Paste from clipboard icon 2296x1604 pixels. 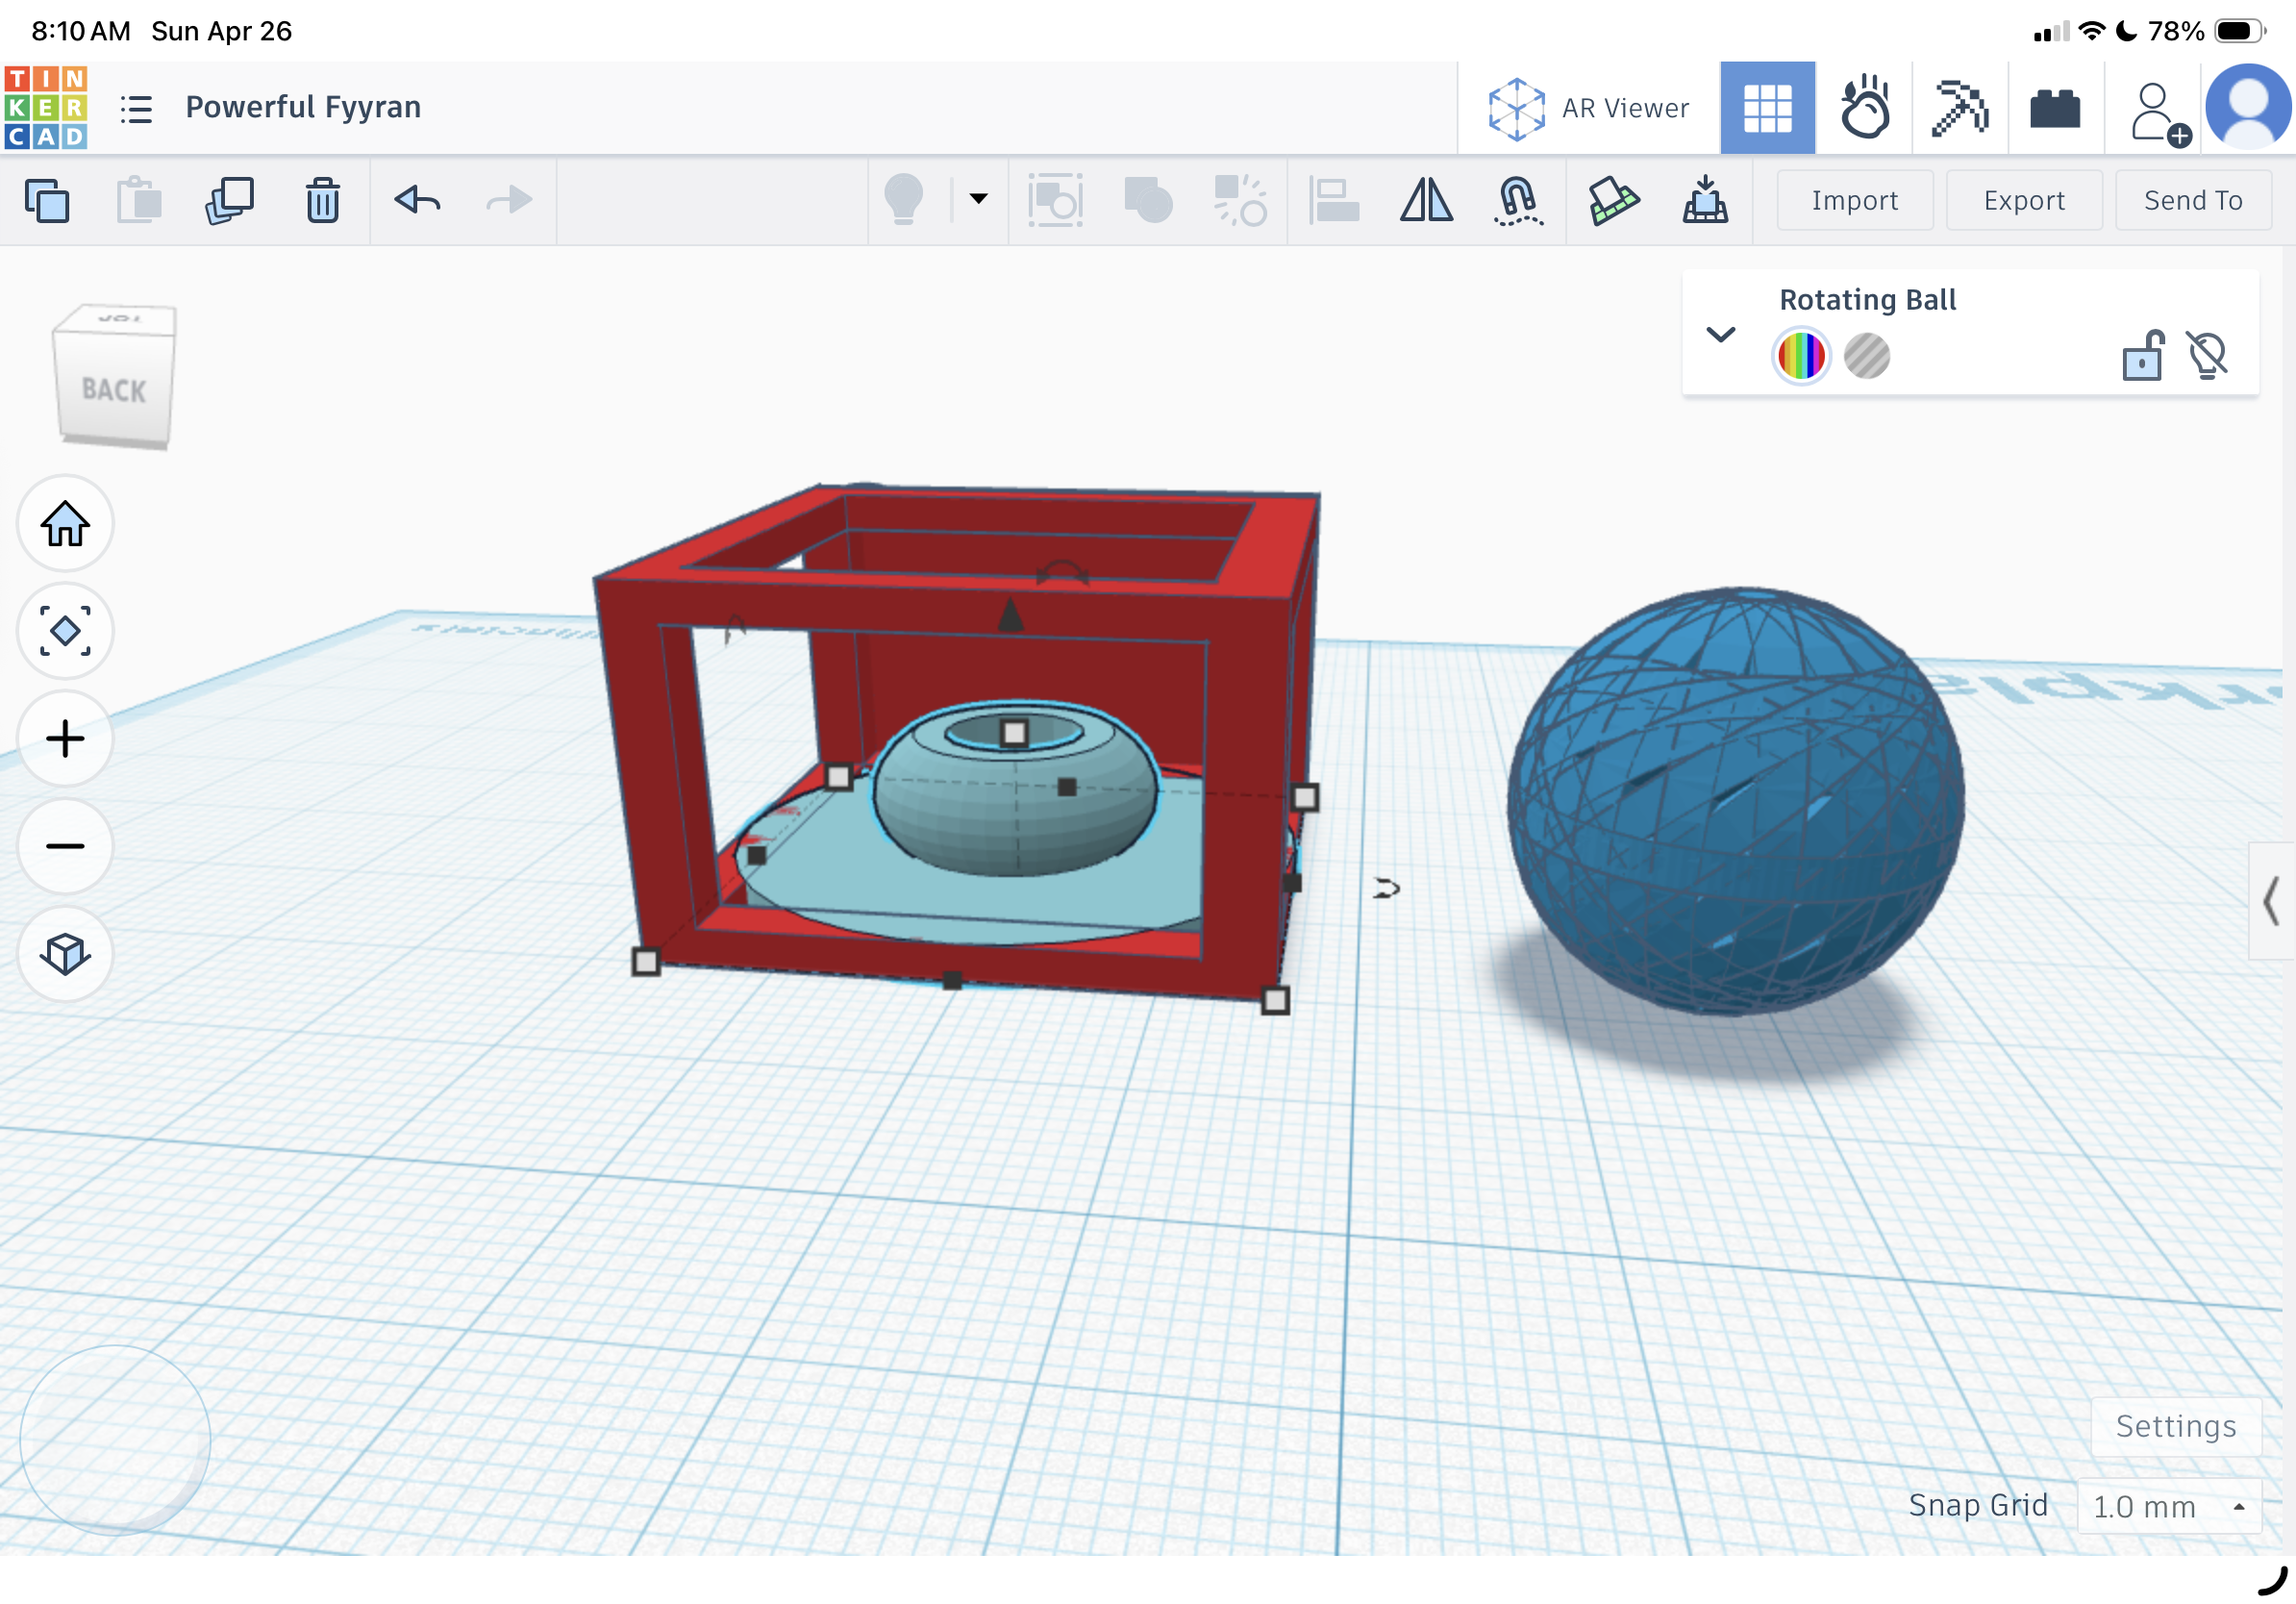tap(139, 200)
